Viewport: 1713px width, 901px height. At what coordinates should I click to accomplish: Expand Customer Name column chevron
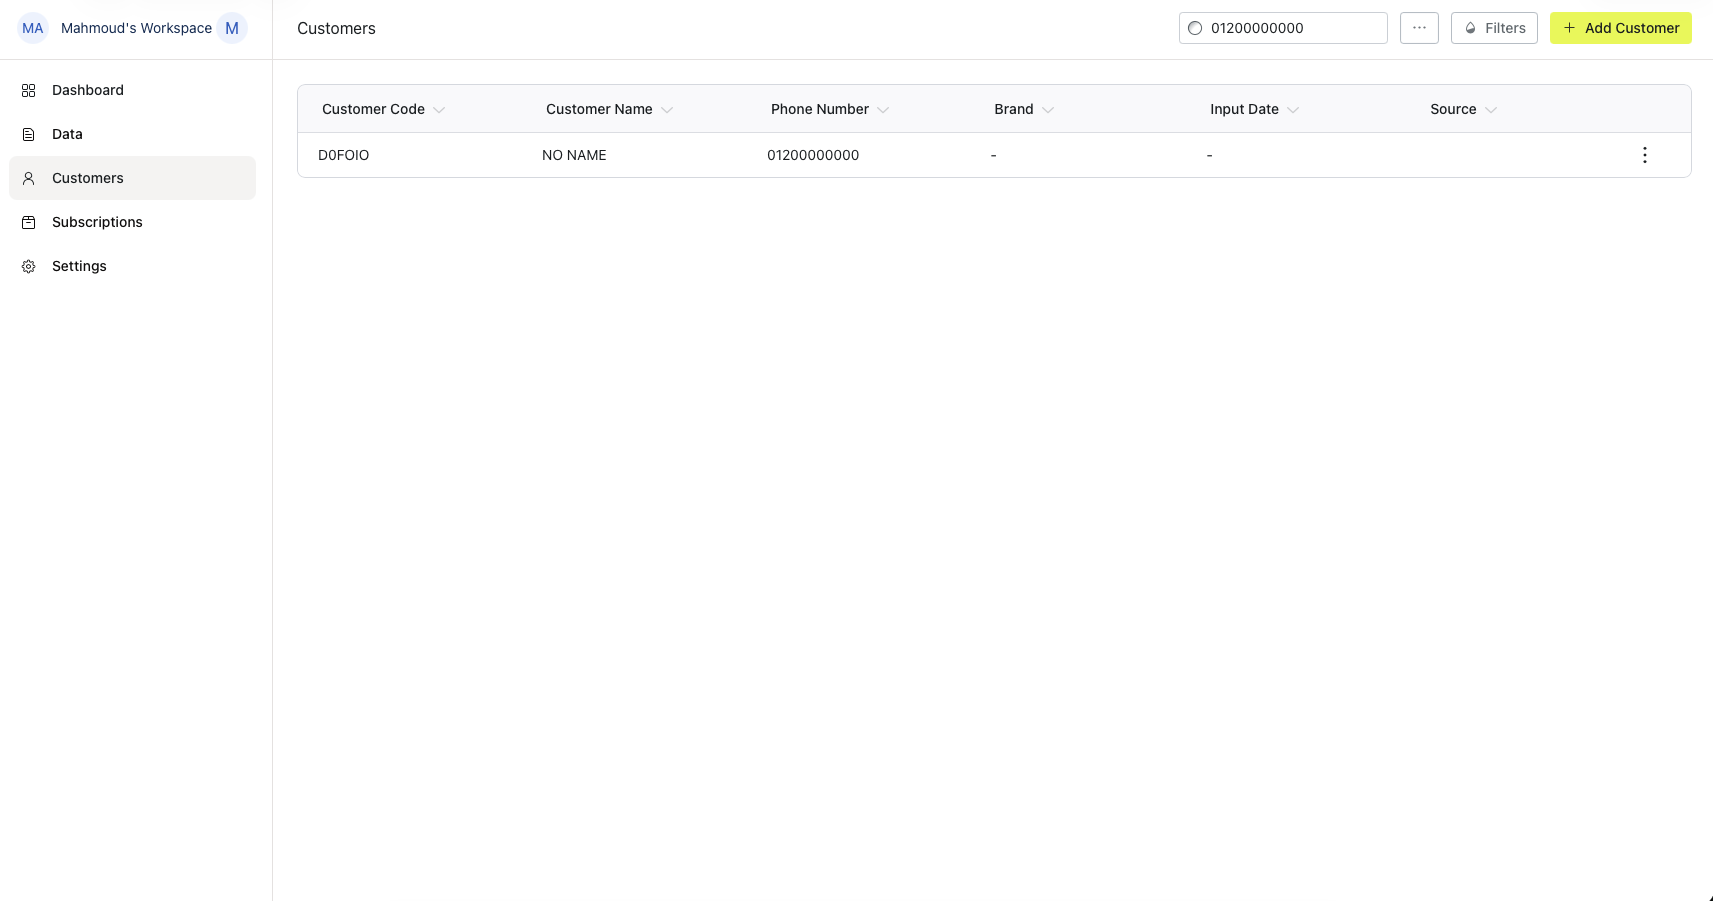667,110
